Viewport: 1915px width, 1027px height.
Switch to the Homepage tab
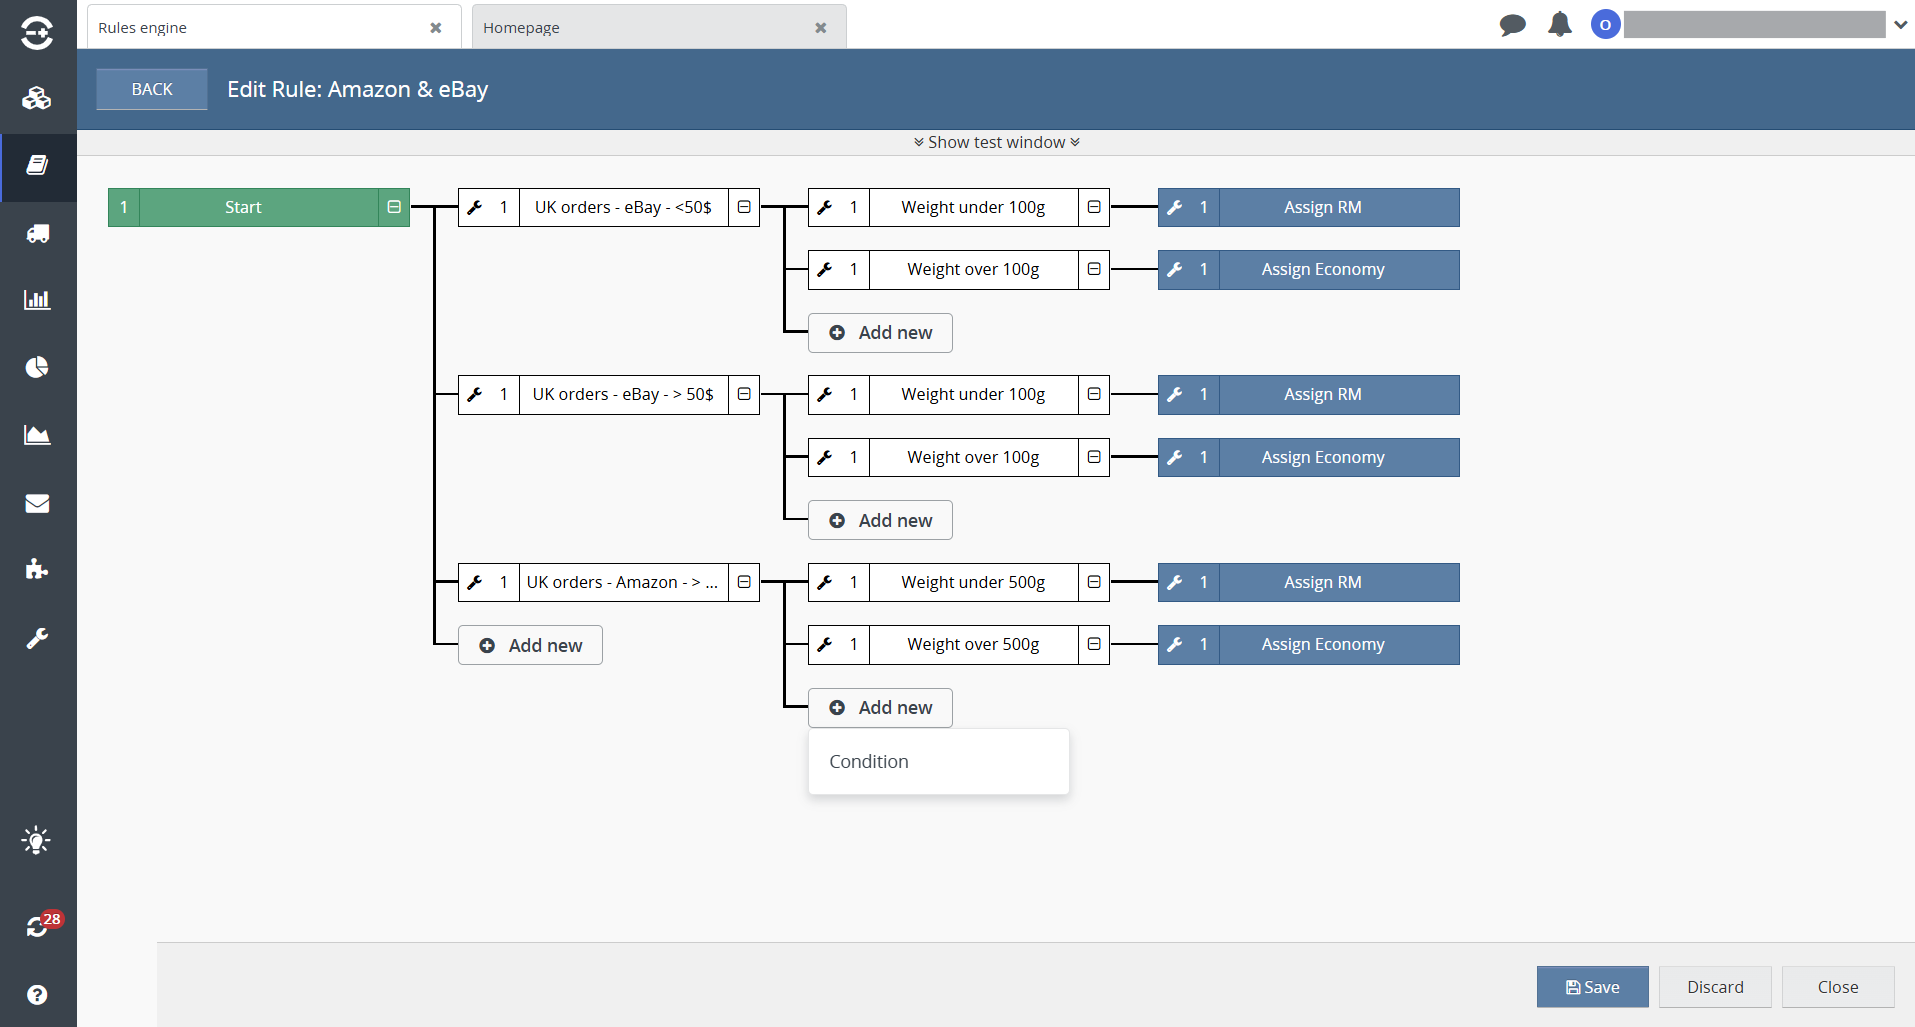coord(659,27)
